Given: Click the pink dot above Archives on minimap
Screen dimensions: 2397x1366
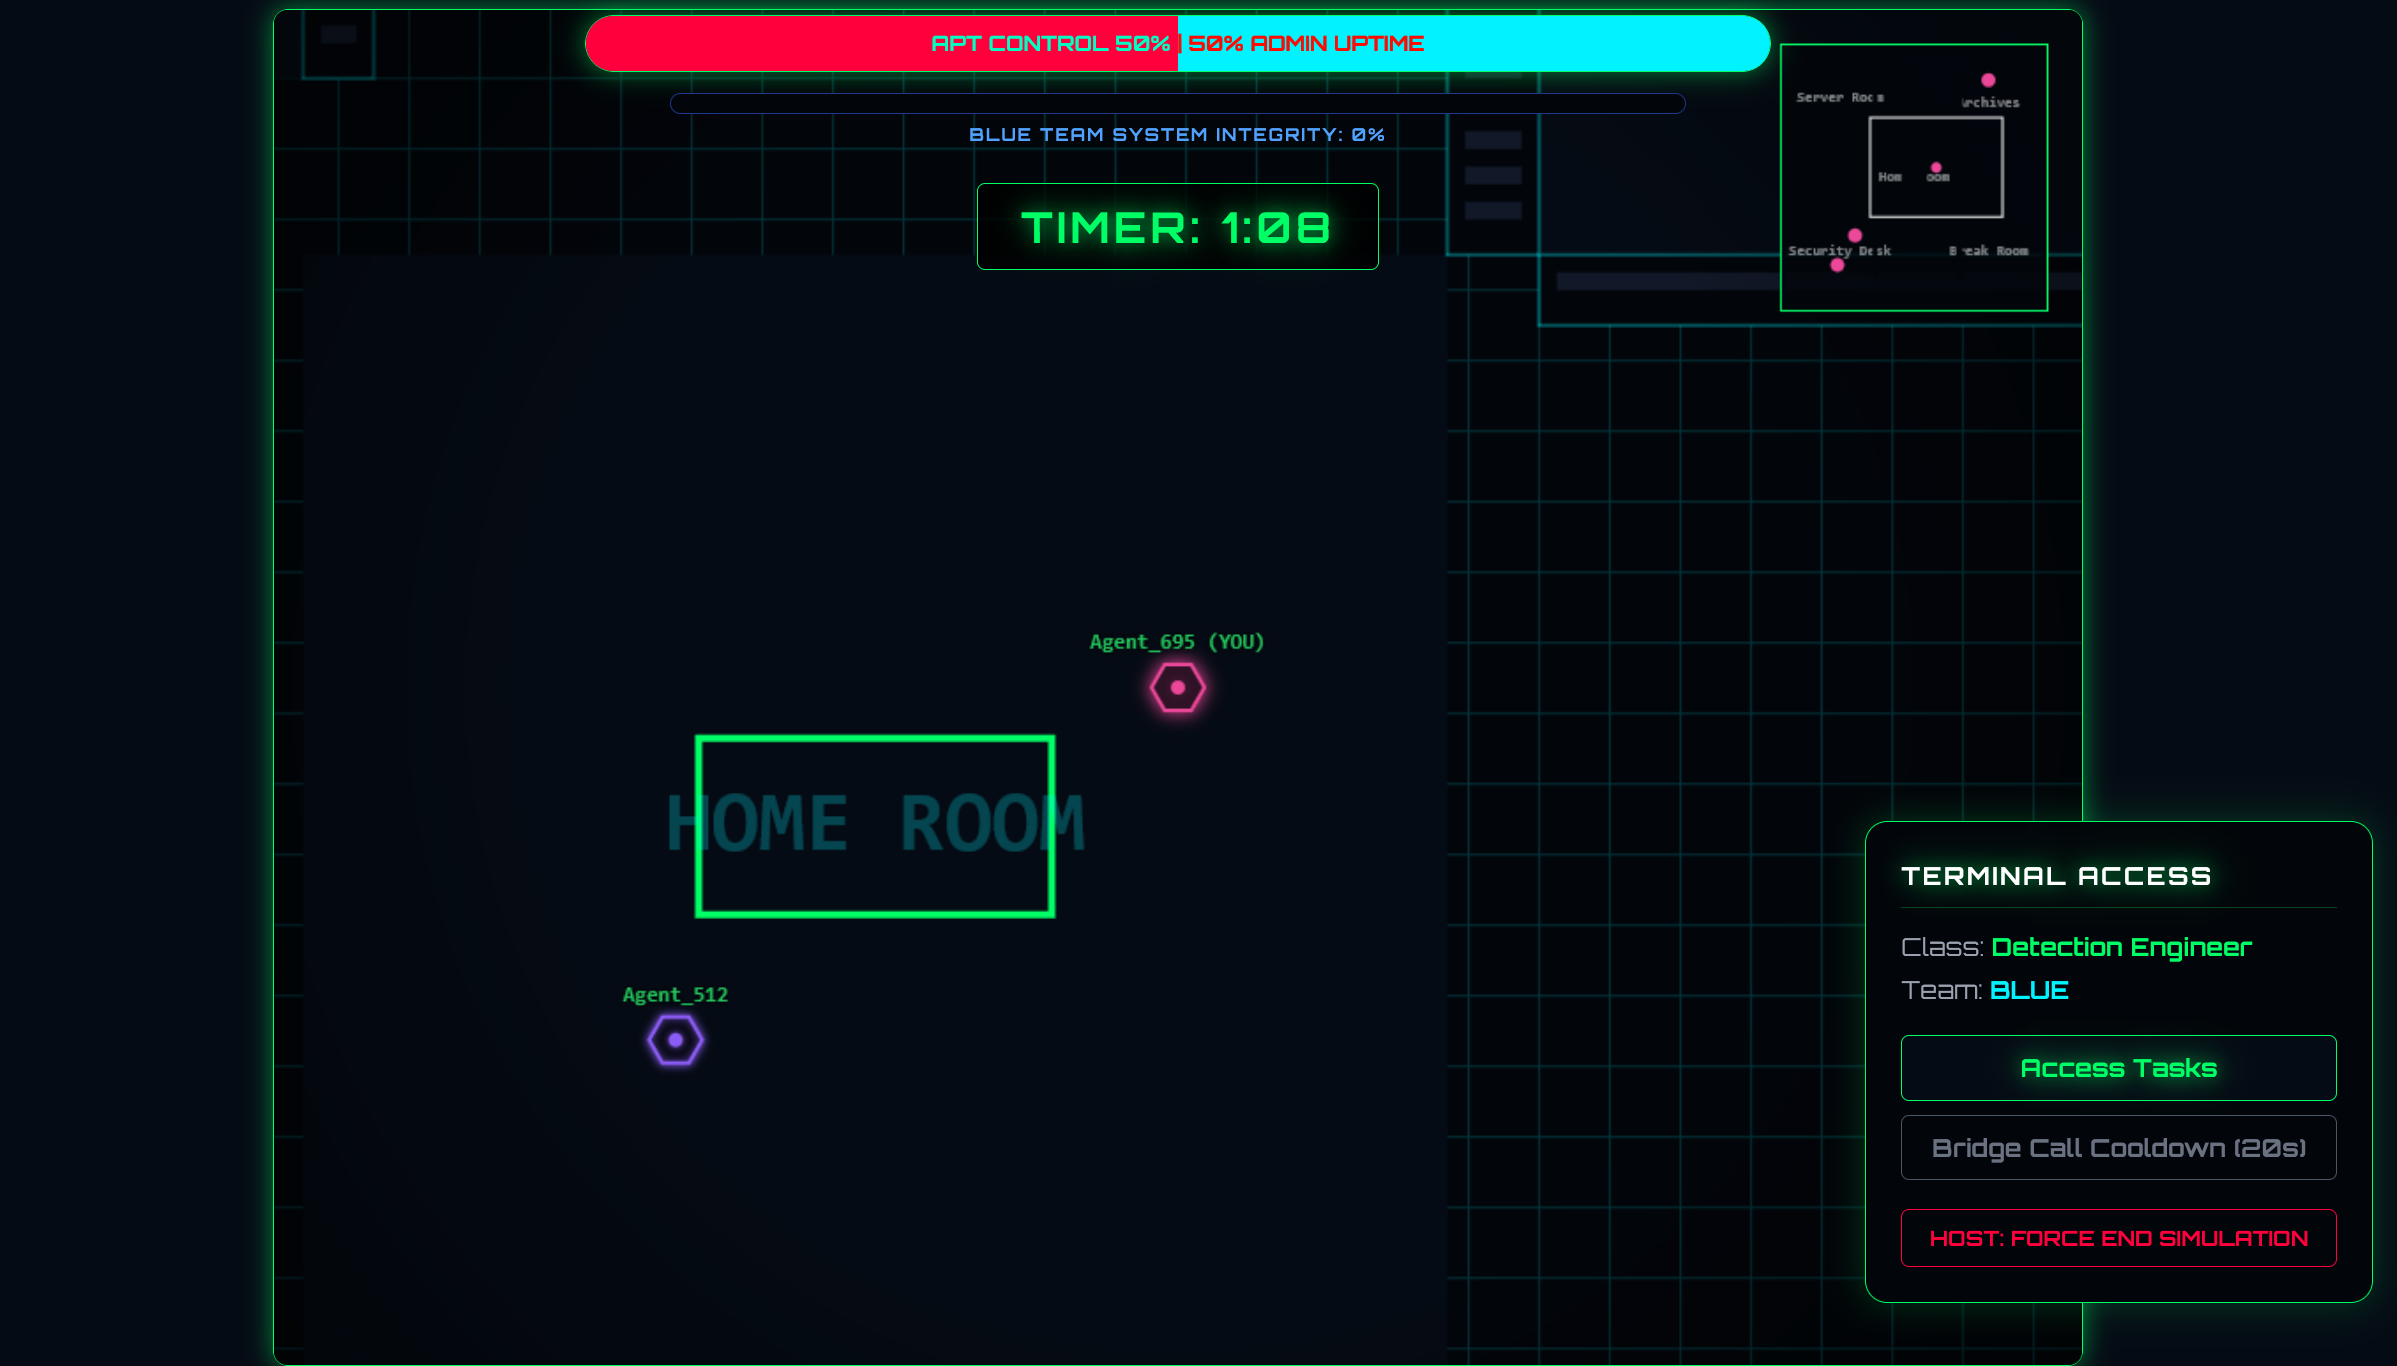Looking at the screenshot, I should tap(1988, 80).
